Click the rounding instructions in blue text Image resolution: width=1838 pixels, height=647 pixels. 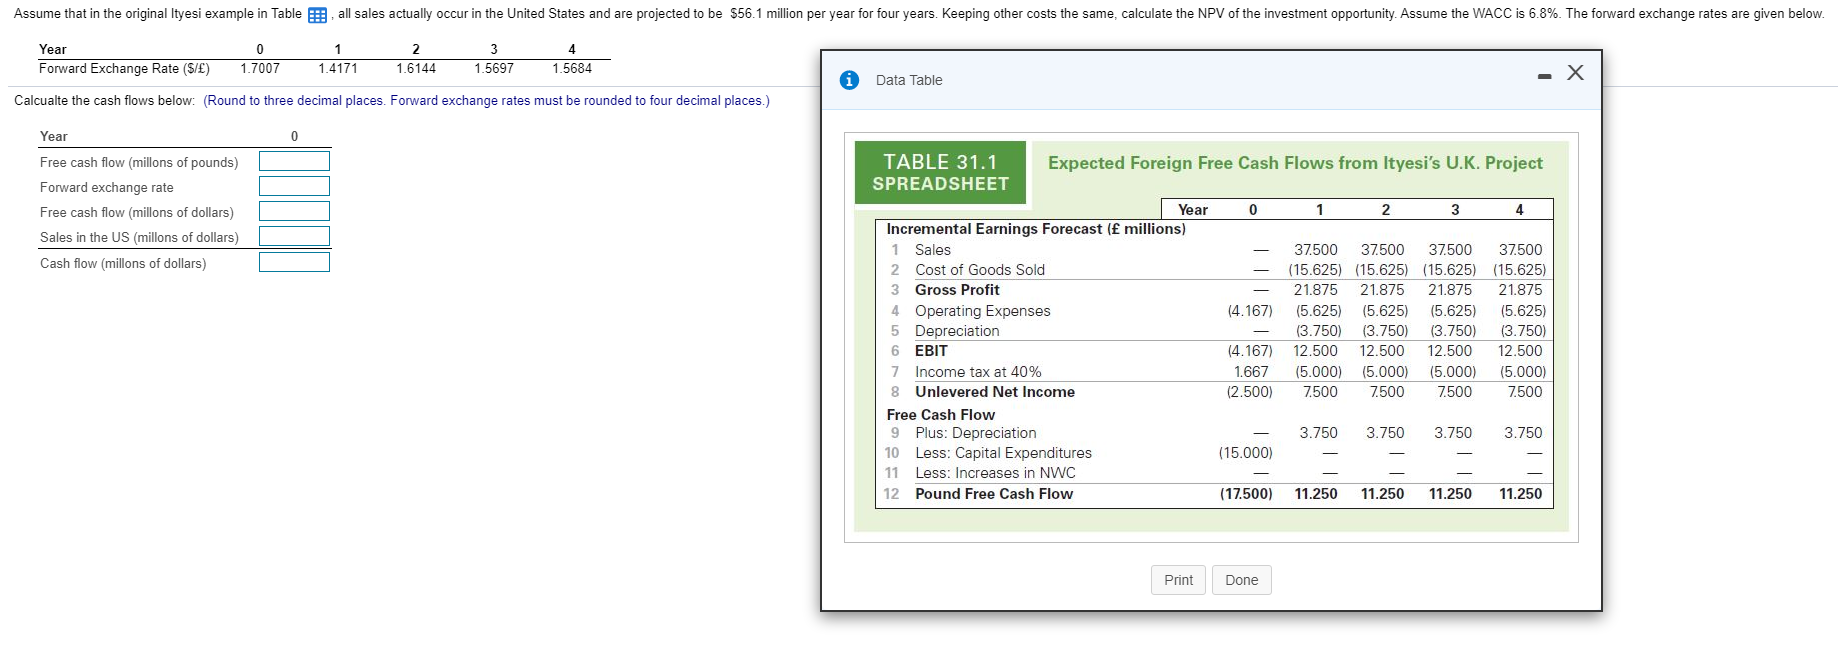click(487, 101)
